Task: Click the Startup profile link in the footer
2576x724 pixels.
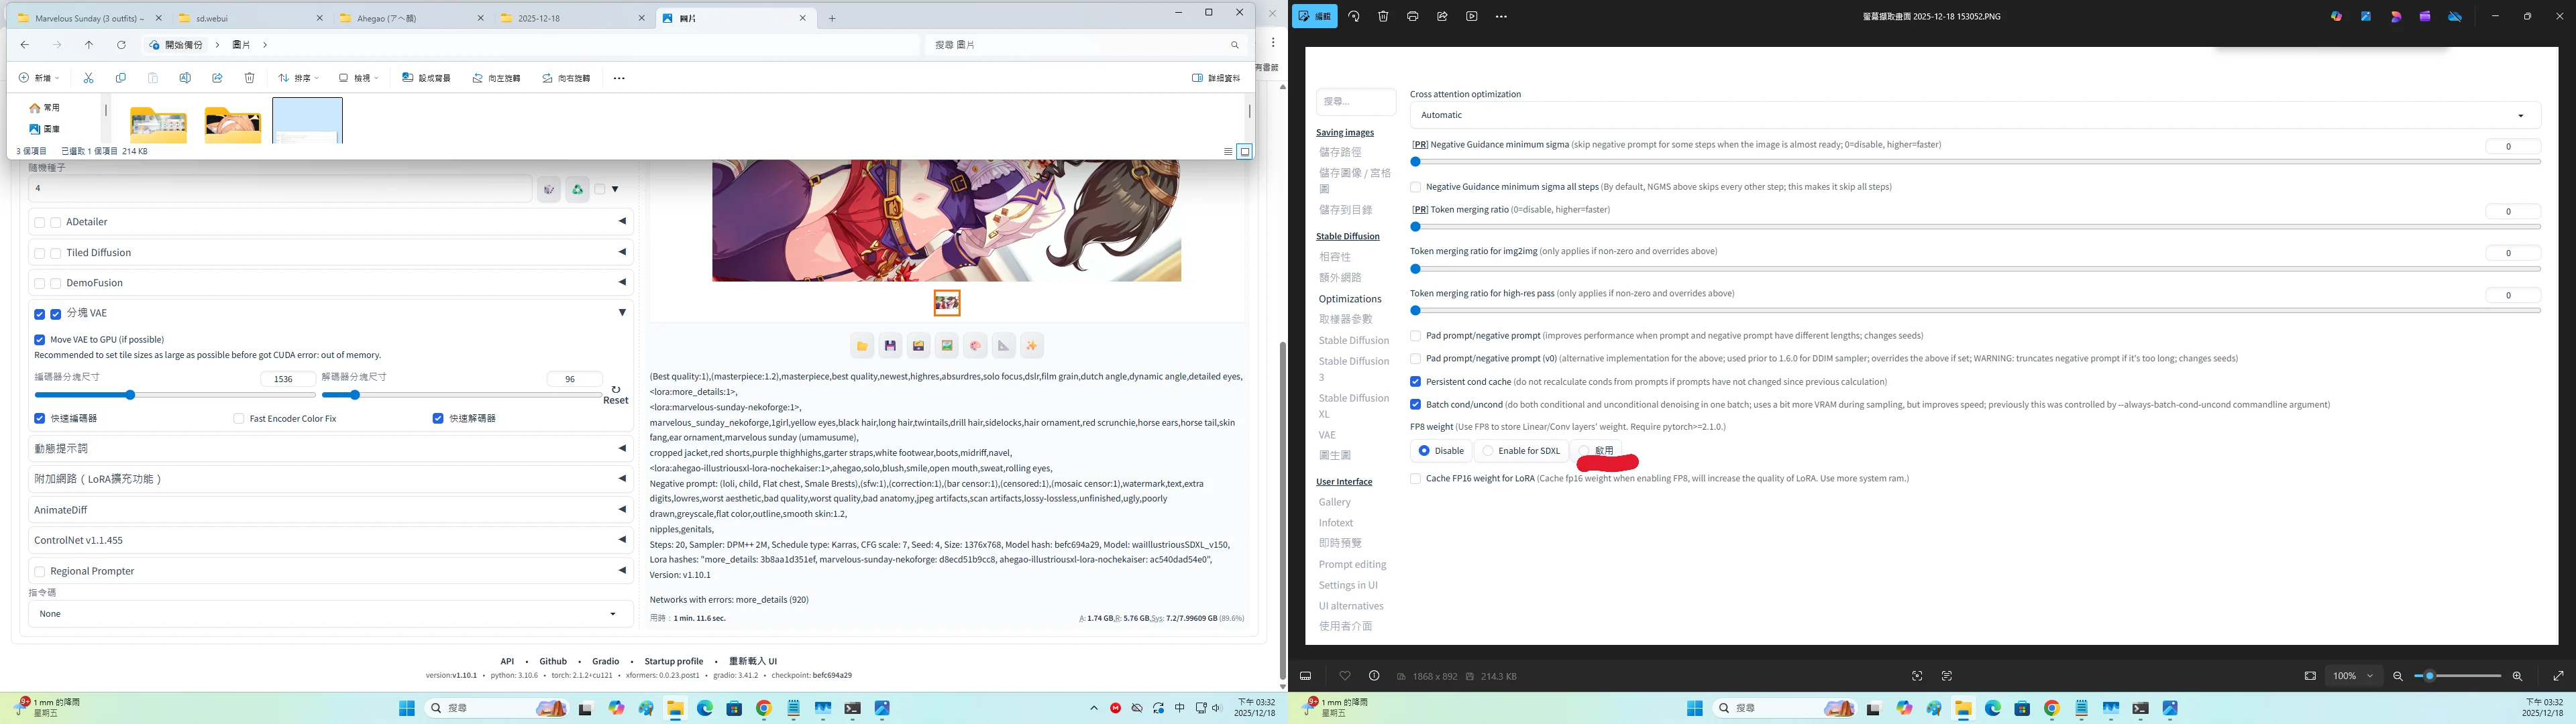Action: pyautogui.click(x=673, y=661)
